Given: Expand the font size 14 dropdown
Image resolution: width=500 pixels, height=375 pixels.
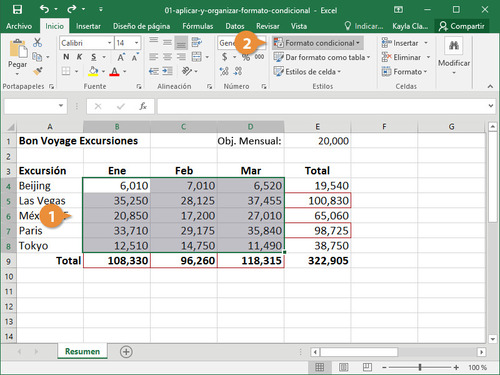Looking at the screenshot, I should coord(136,43).
